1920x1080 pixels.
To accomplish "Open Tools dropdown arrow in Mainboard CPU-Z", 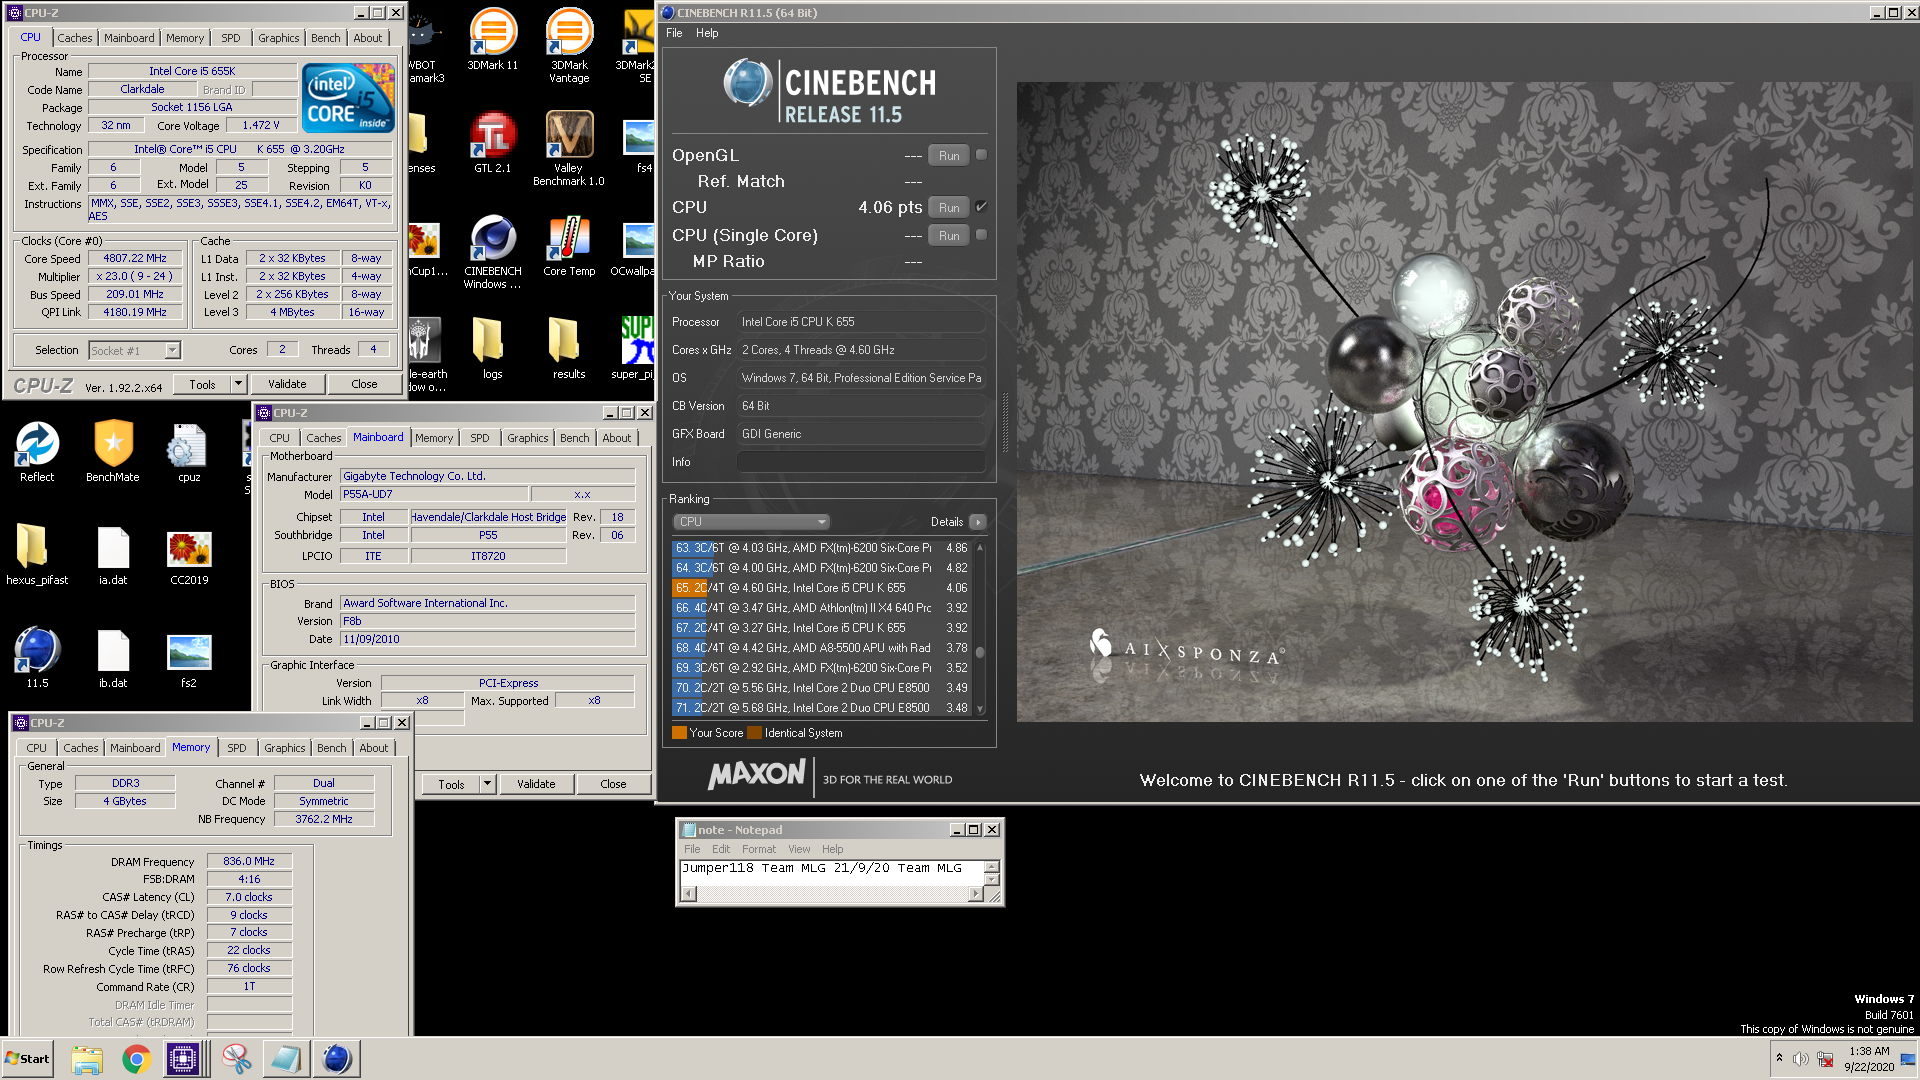I will 487,784.
